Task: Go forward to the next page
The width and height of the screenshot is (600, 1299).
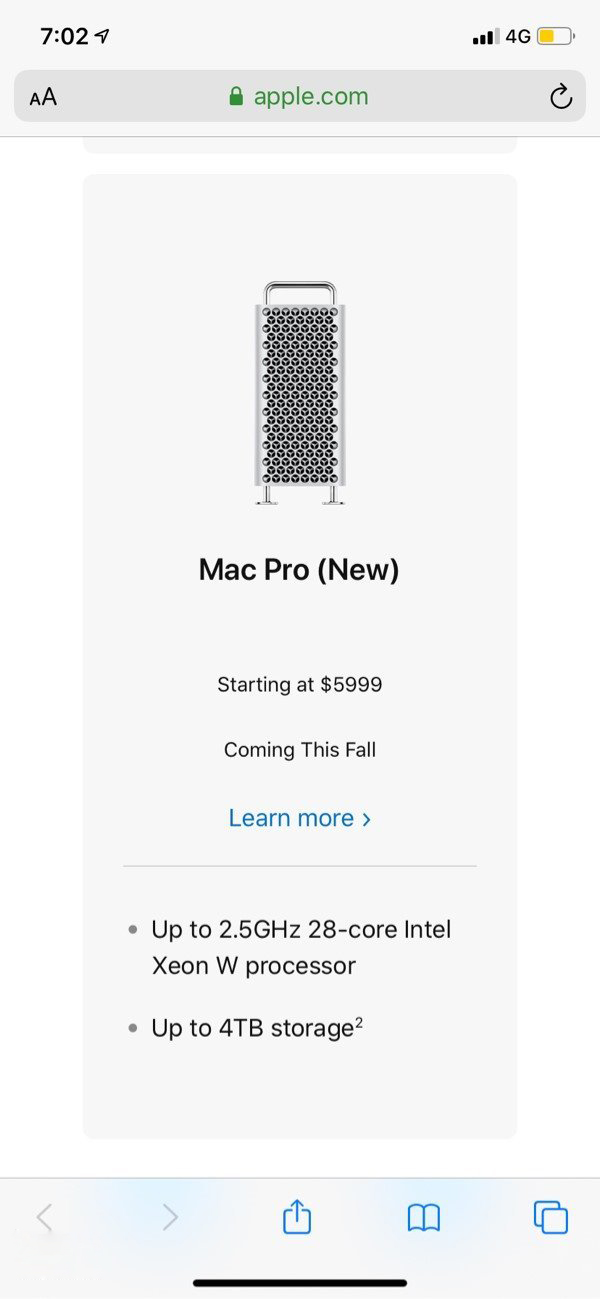Action: 170,1217
